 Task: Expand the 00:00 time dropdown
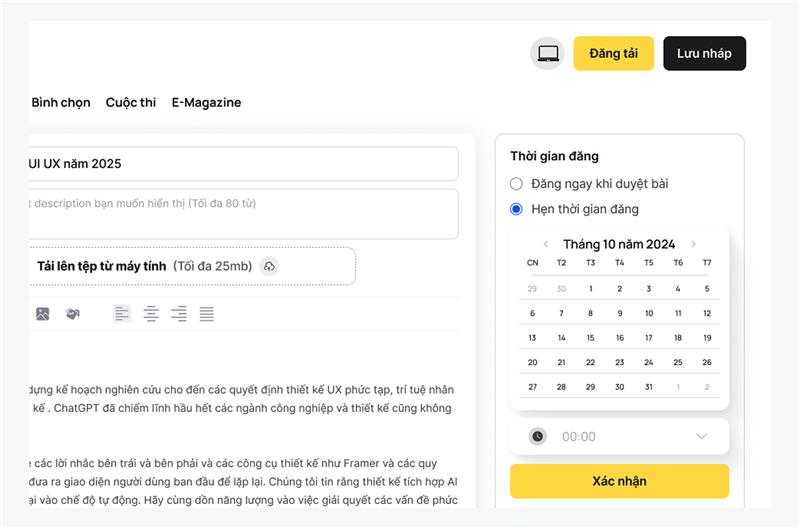pyautogui.click(x=702, y=436)
